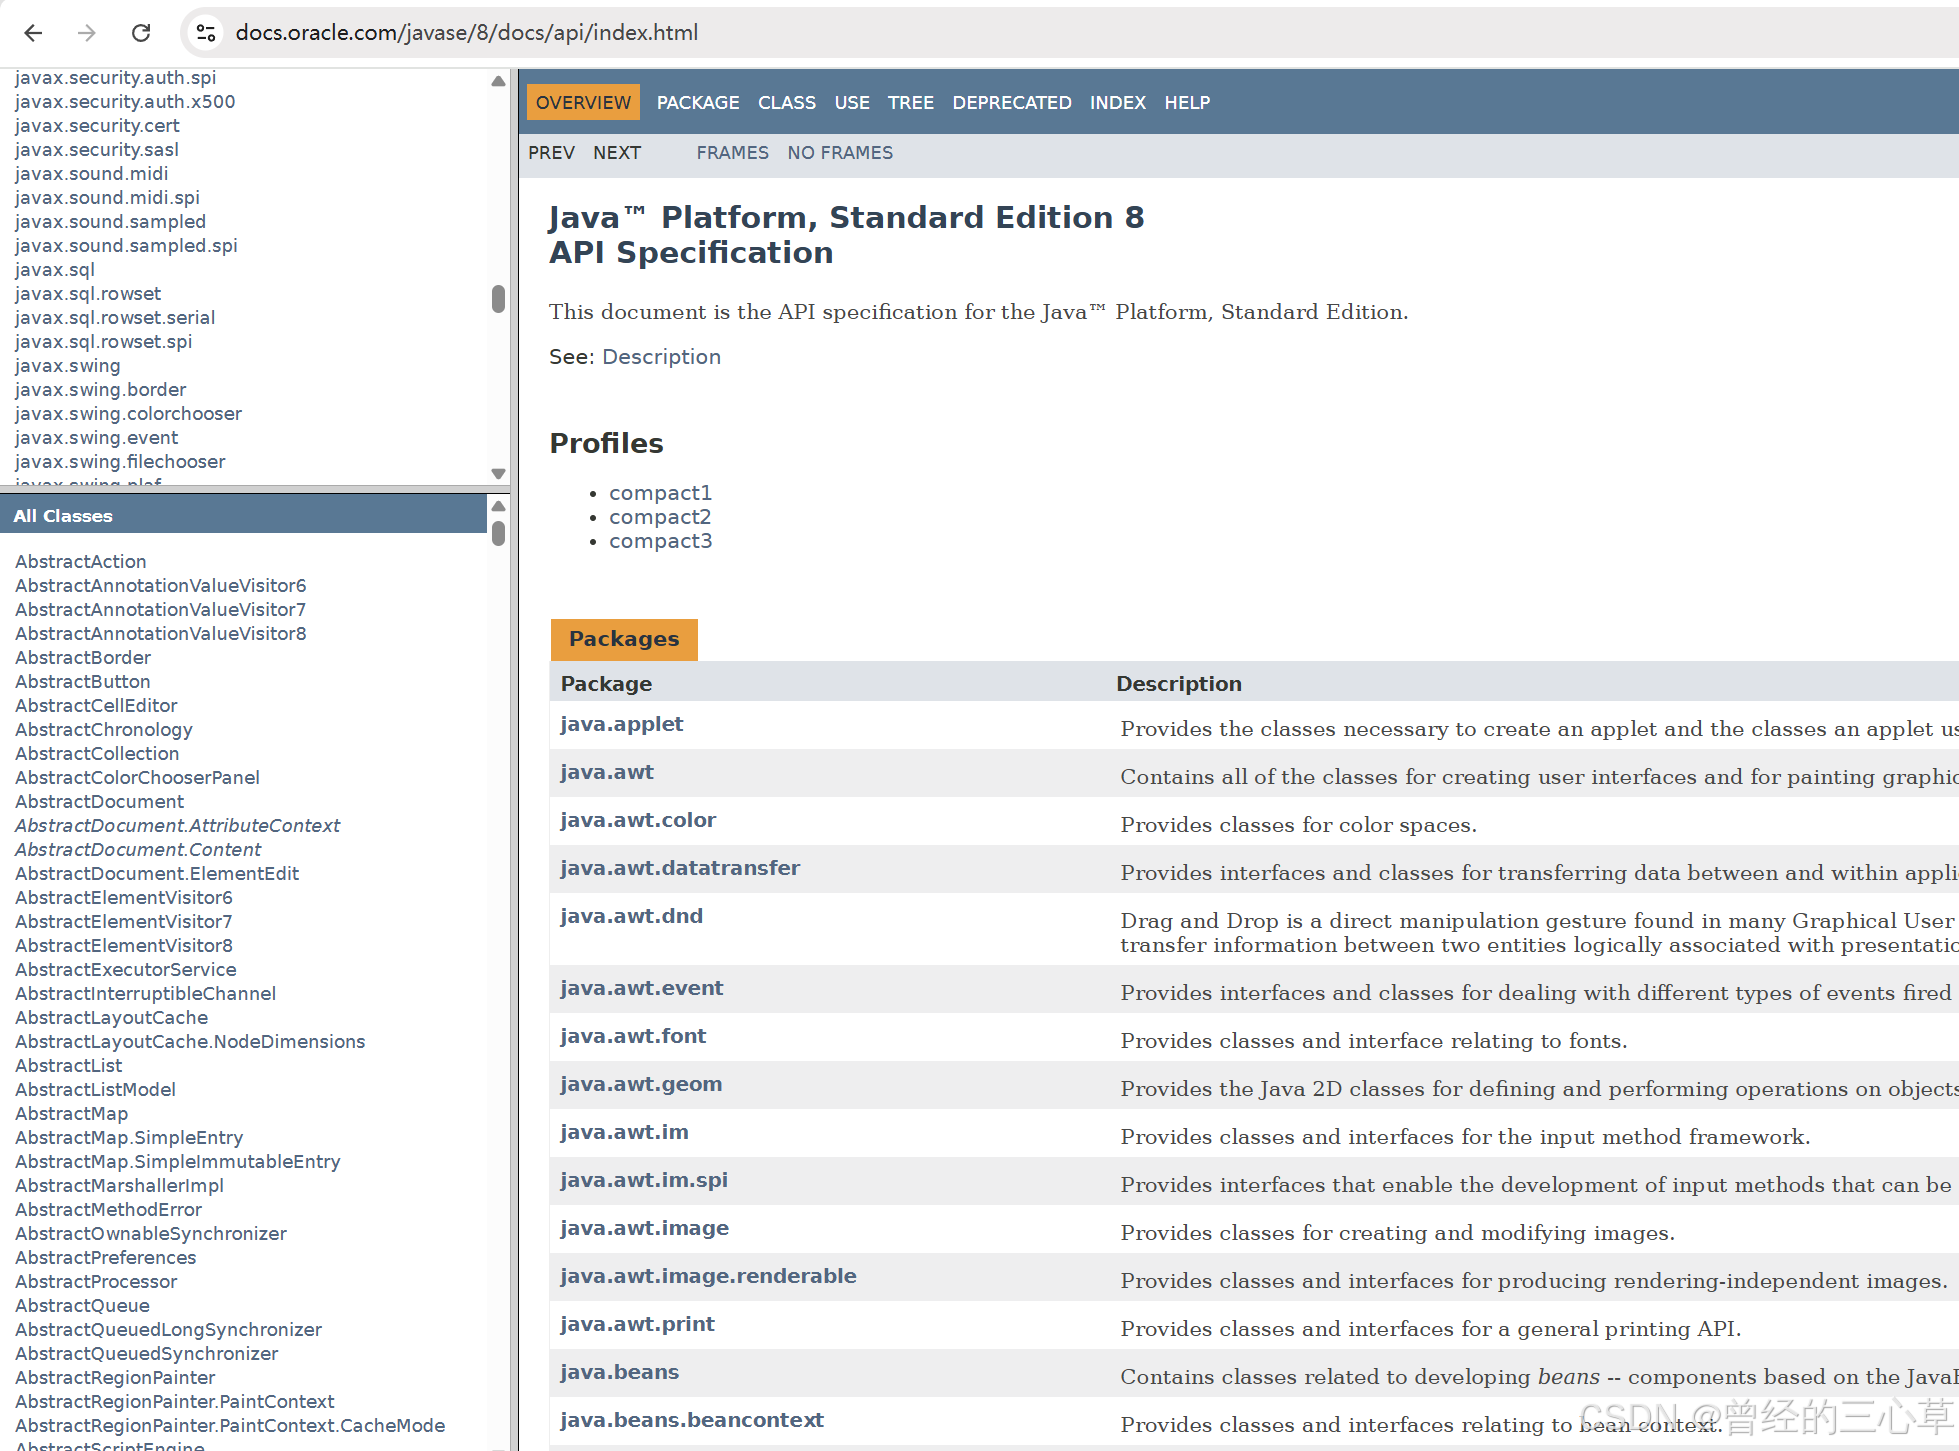The height and width of the screenshot is (1451, 1959).
Task: Open site information icon in address bar
Action: coord(206,33)
